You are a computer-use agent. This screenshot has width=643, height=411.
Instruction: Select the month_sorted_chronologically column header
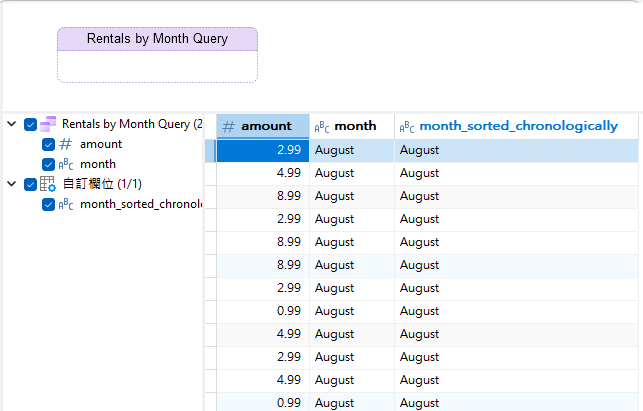click(516, 126)
